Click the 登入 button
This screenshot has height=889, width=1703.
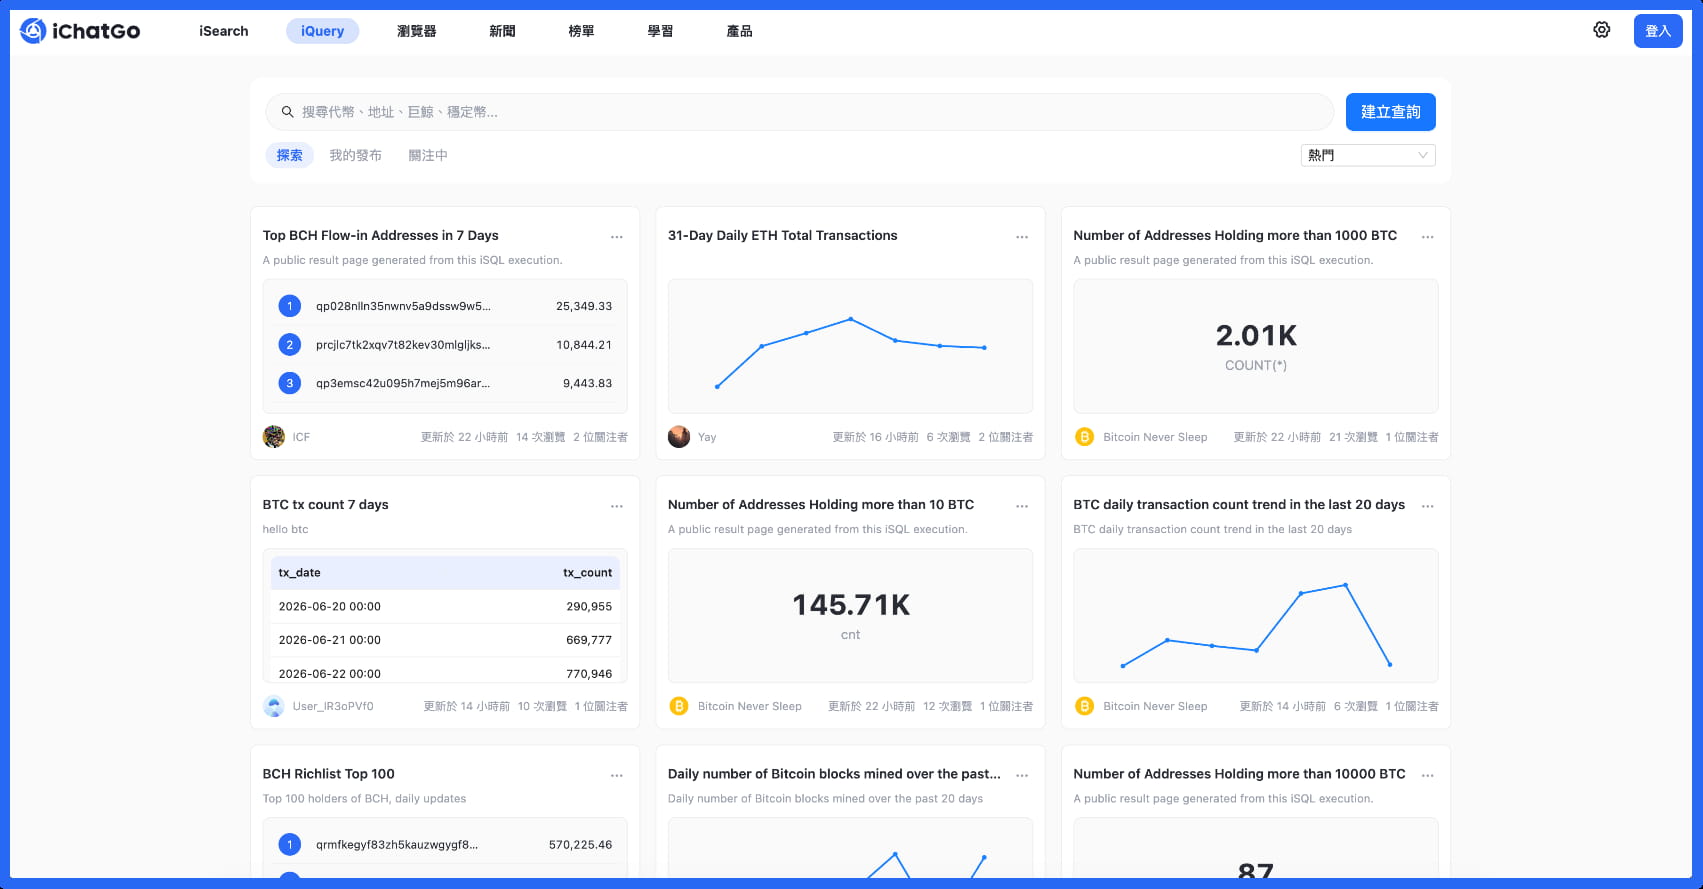point(1658,31)
